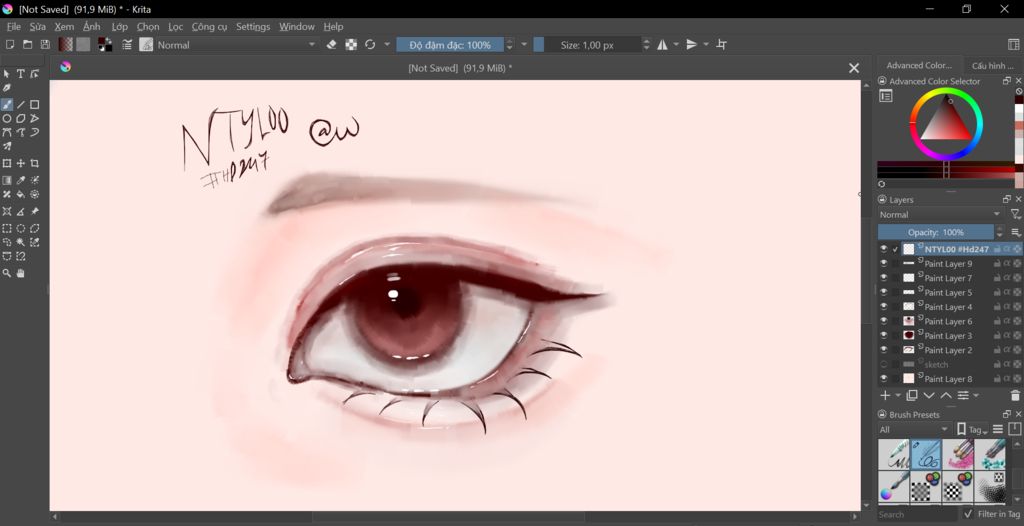Image resolution: width=1024 pixels, height=526 pixels.
Task: Toggle the Filter in Tag checkbox
Action: pos(968,514)
